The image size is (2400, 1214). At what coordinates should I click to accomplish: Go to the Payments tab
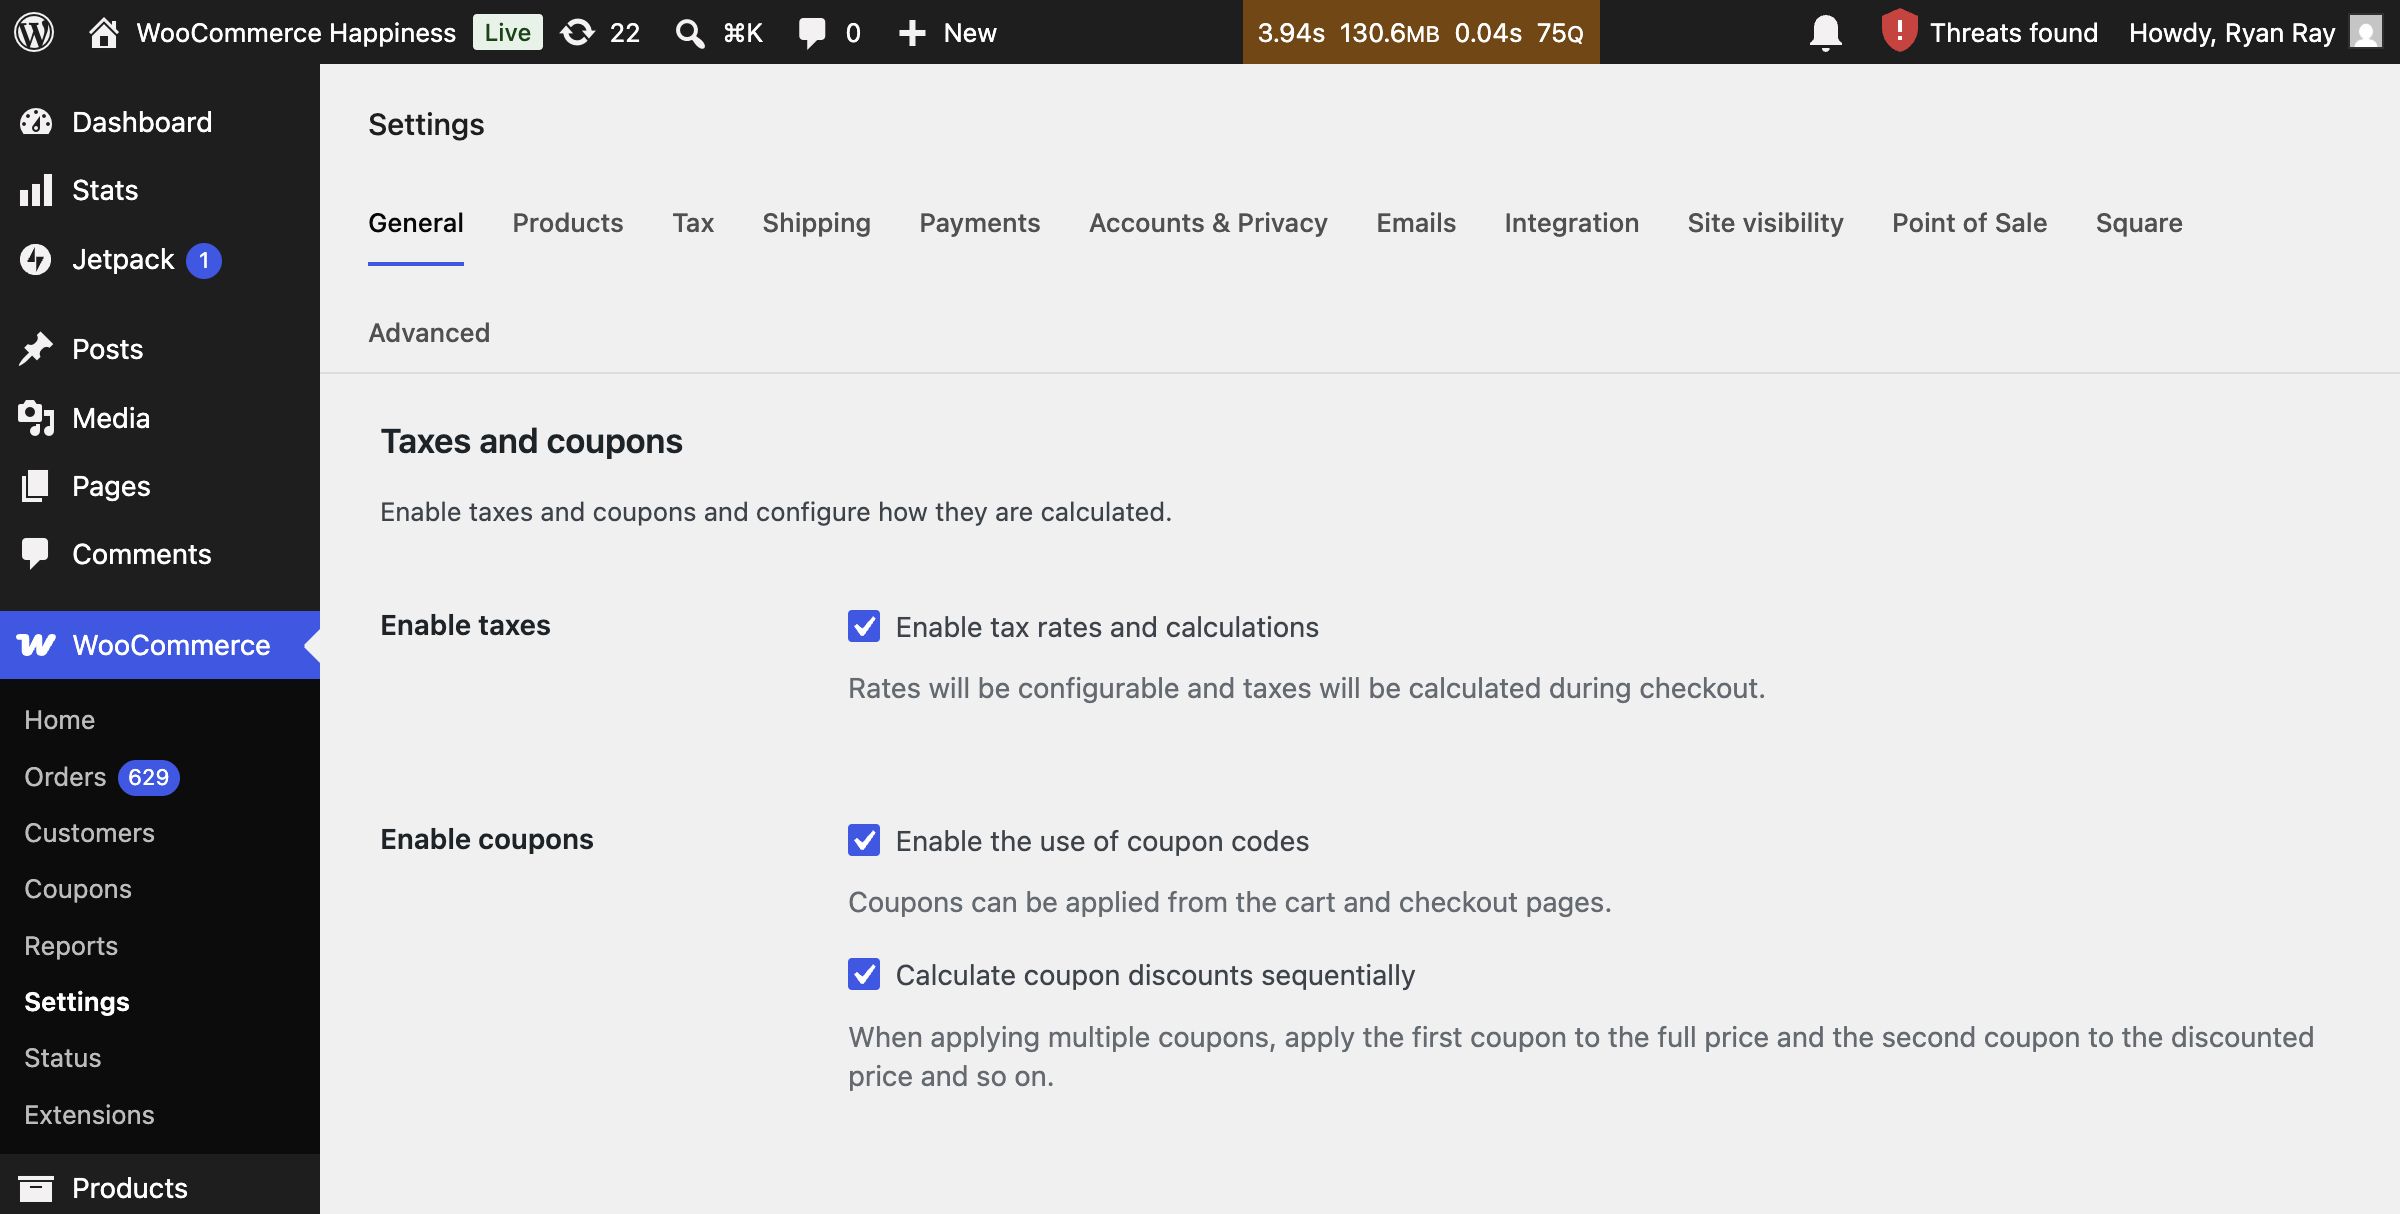click(x=980, y=223)
